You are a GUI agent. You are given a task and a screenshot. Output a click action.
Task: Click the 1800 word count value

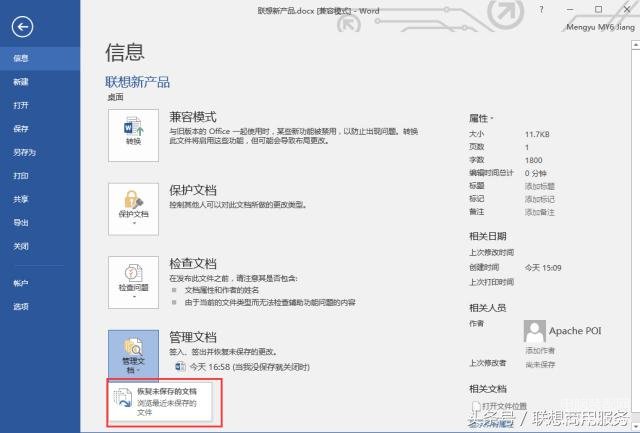tap(533, 160)
